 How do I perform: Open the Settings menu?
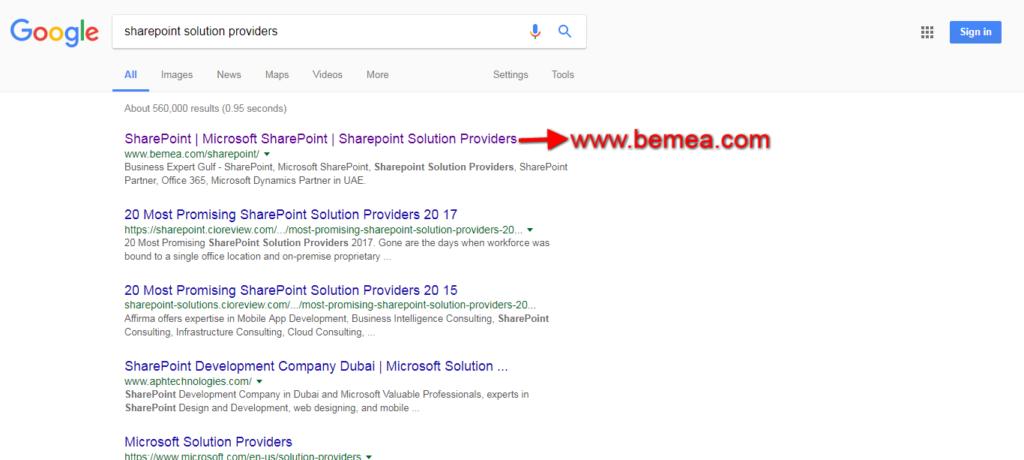coord(510,75)
